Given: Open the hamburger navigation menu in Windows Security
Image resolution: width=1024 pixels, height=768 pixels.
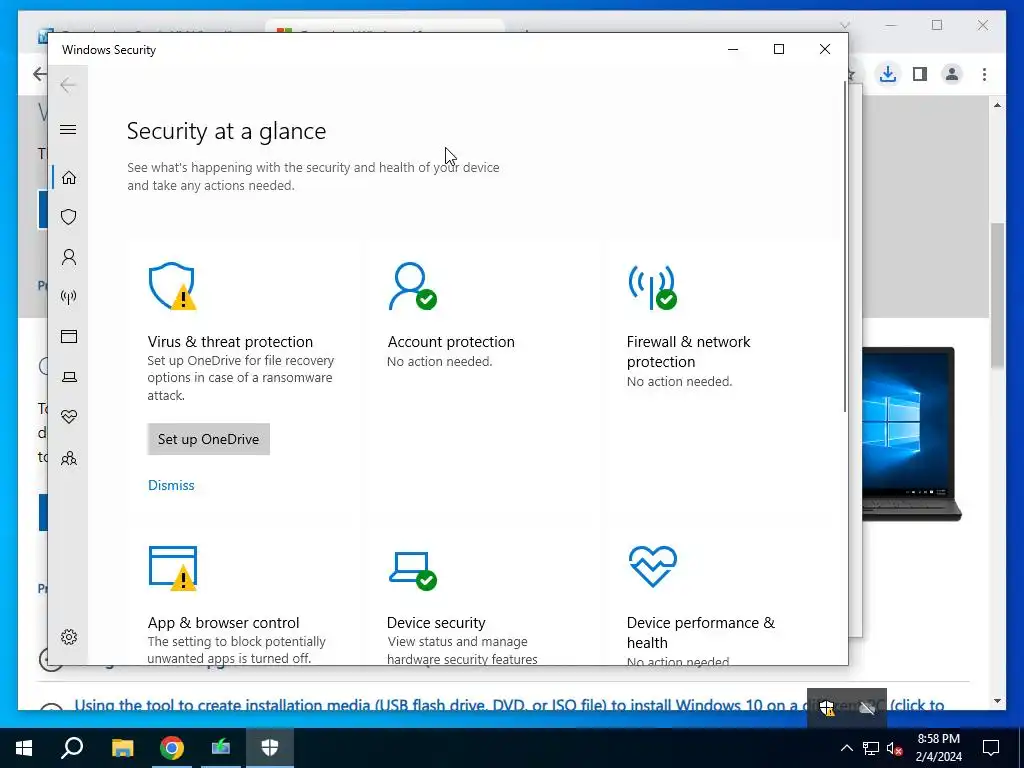Looking at the screenshot, I should pos(68,129).
